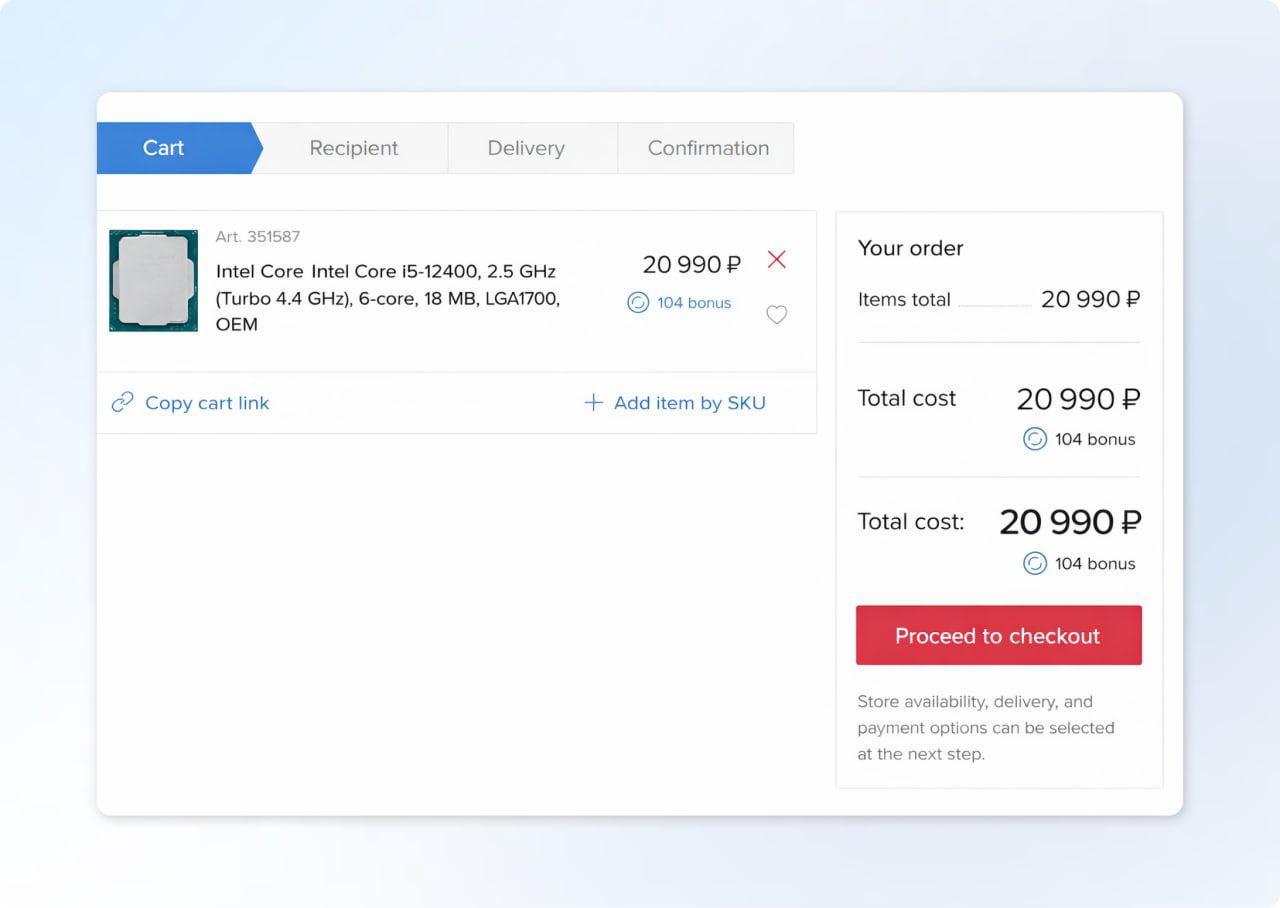1280x908 pixels.
Task: Click the chain link icon beside Copy cart link
Action: (x=122, y=402)
